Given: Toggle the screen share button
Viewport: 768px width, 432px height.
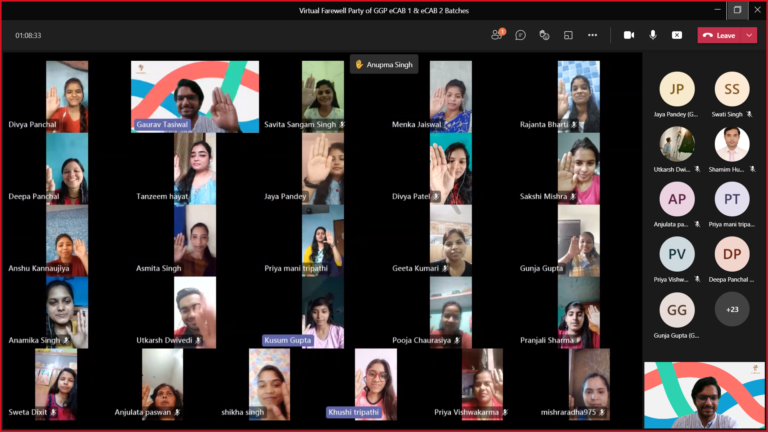Looking at the screenshot, I should pos(677,35).
